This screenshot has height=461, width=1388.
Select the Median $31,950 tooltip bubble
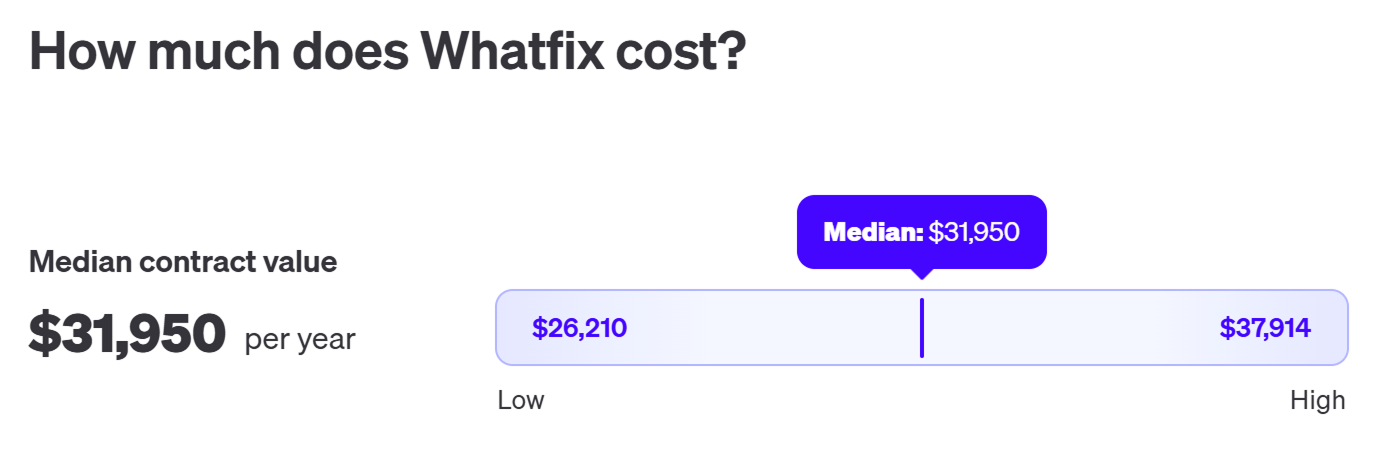tap(921, 232)
